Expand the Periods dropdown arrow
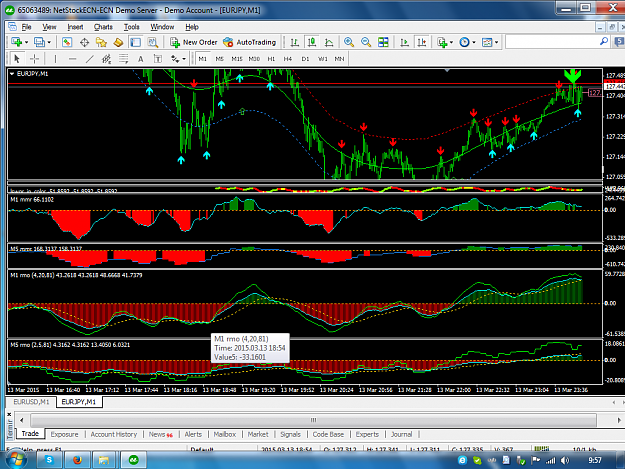Image resolution: width=625 pixels, height=469 pixels. (474, 42)
